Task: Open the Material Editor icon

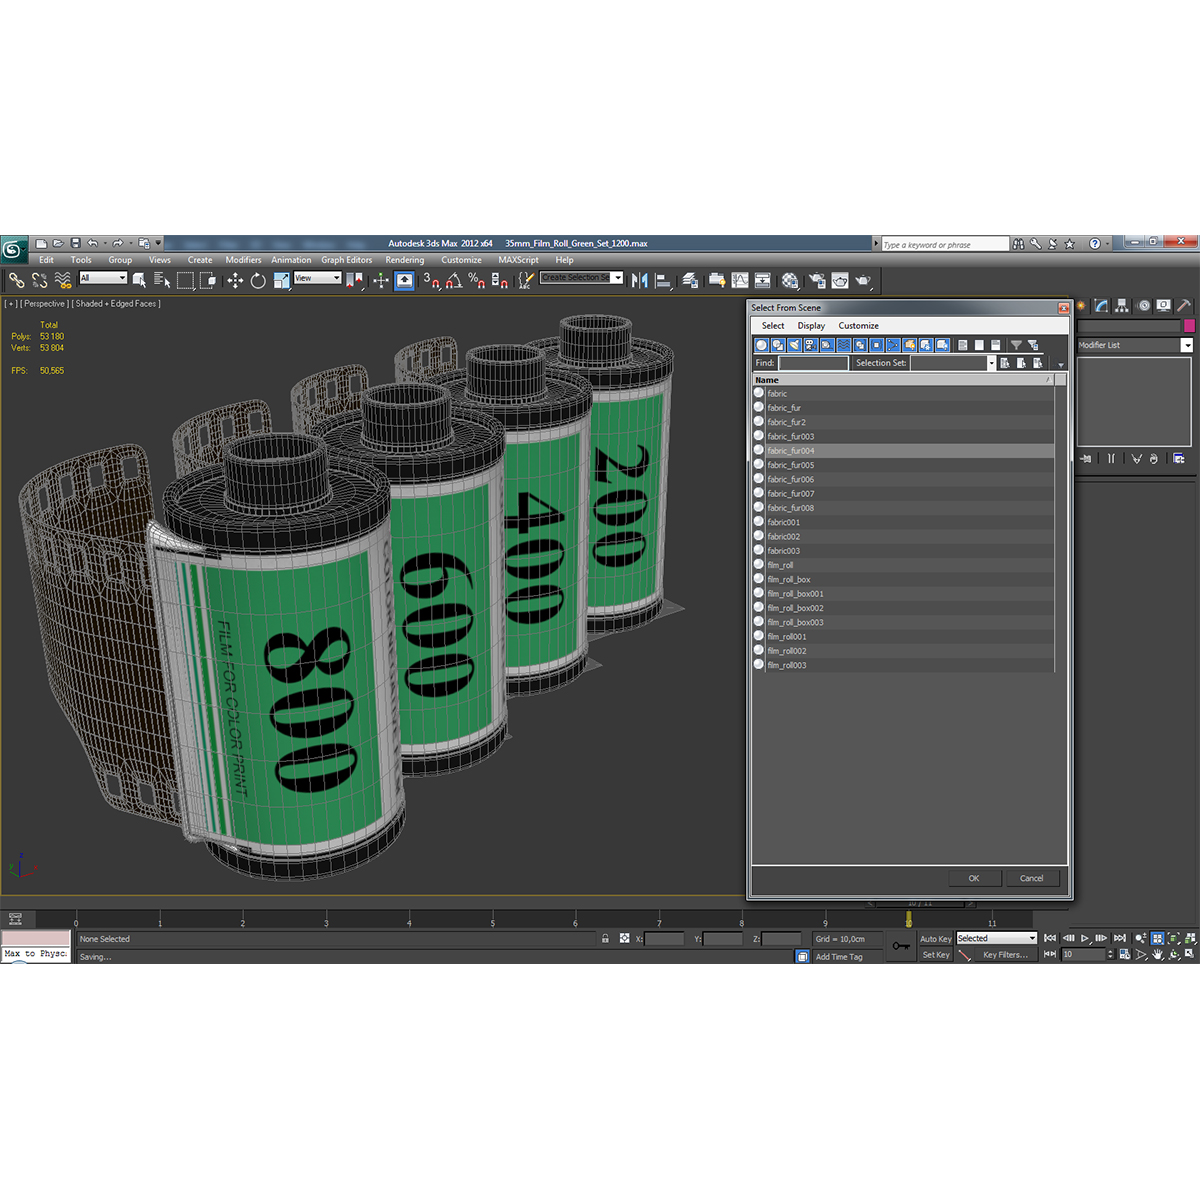Action: click(790, 281)
